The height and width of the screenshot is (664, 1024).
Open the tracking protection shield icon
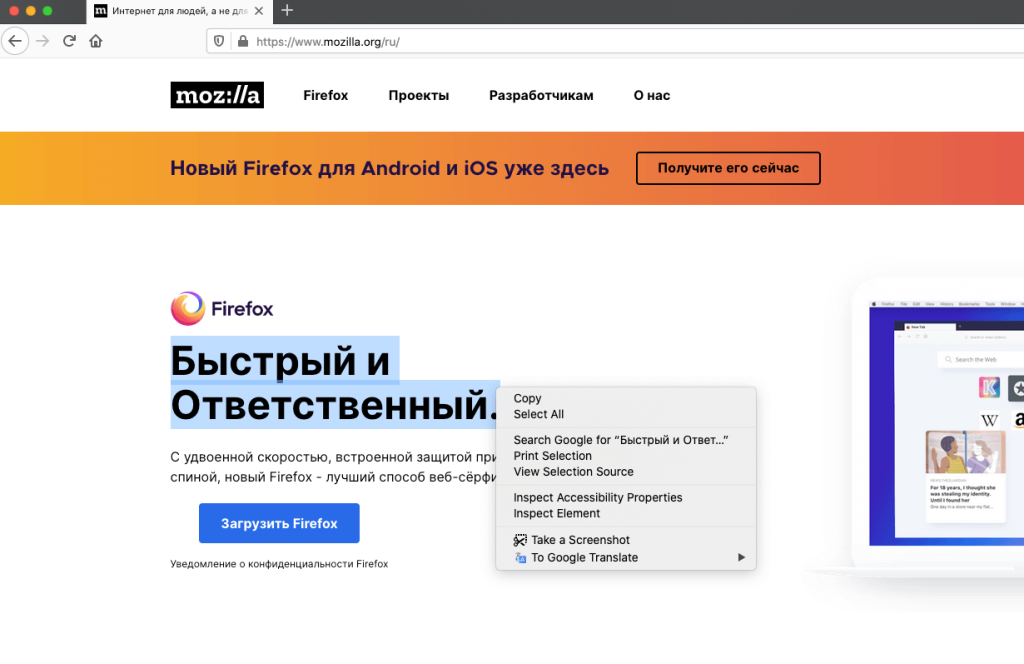219,41
